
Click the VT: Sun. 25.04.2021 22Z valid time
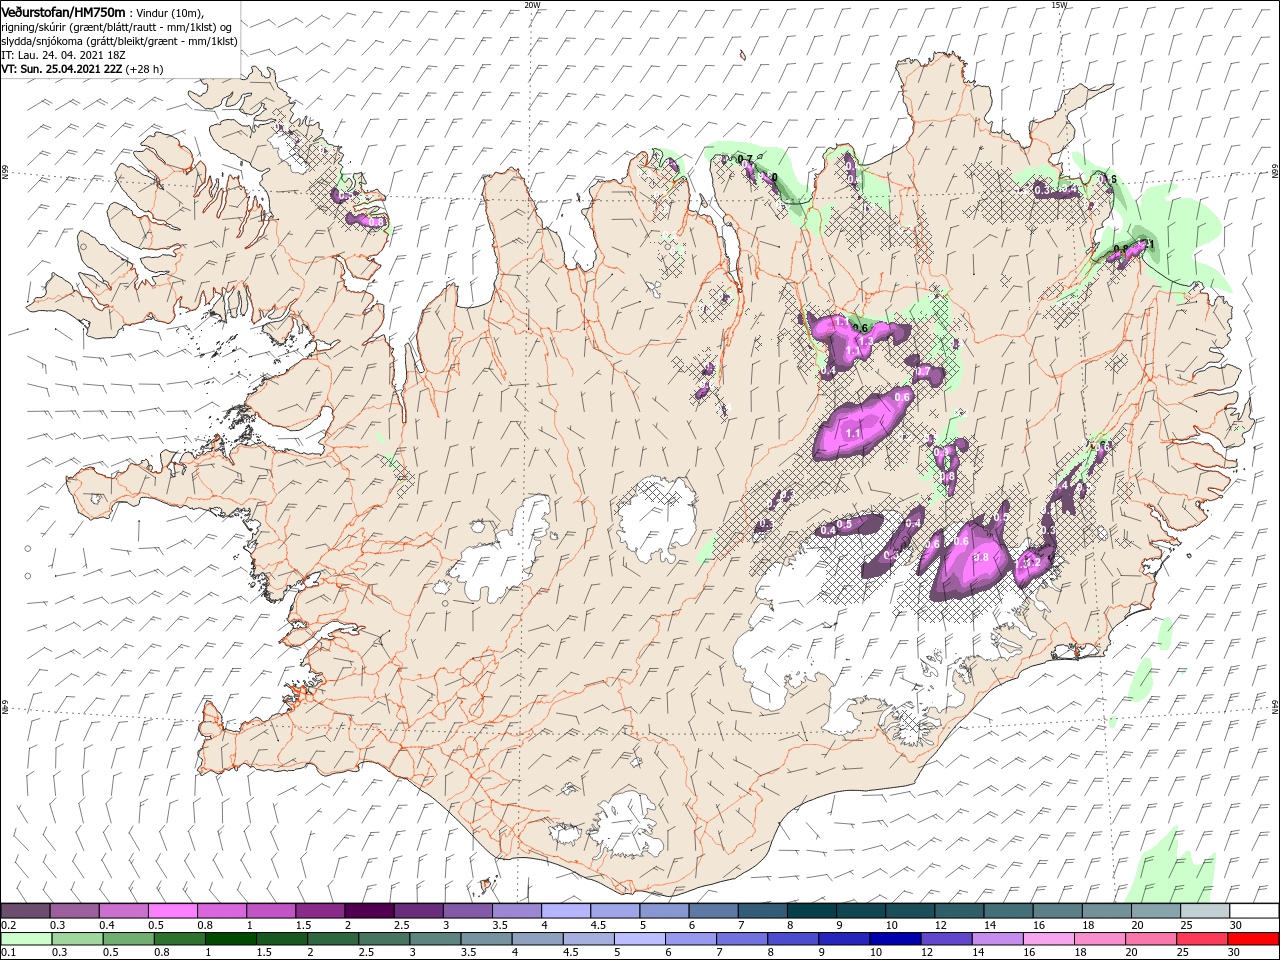(60, 69)
